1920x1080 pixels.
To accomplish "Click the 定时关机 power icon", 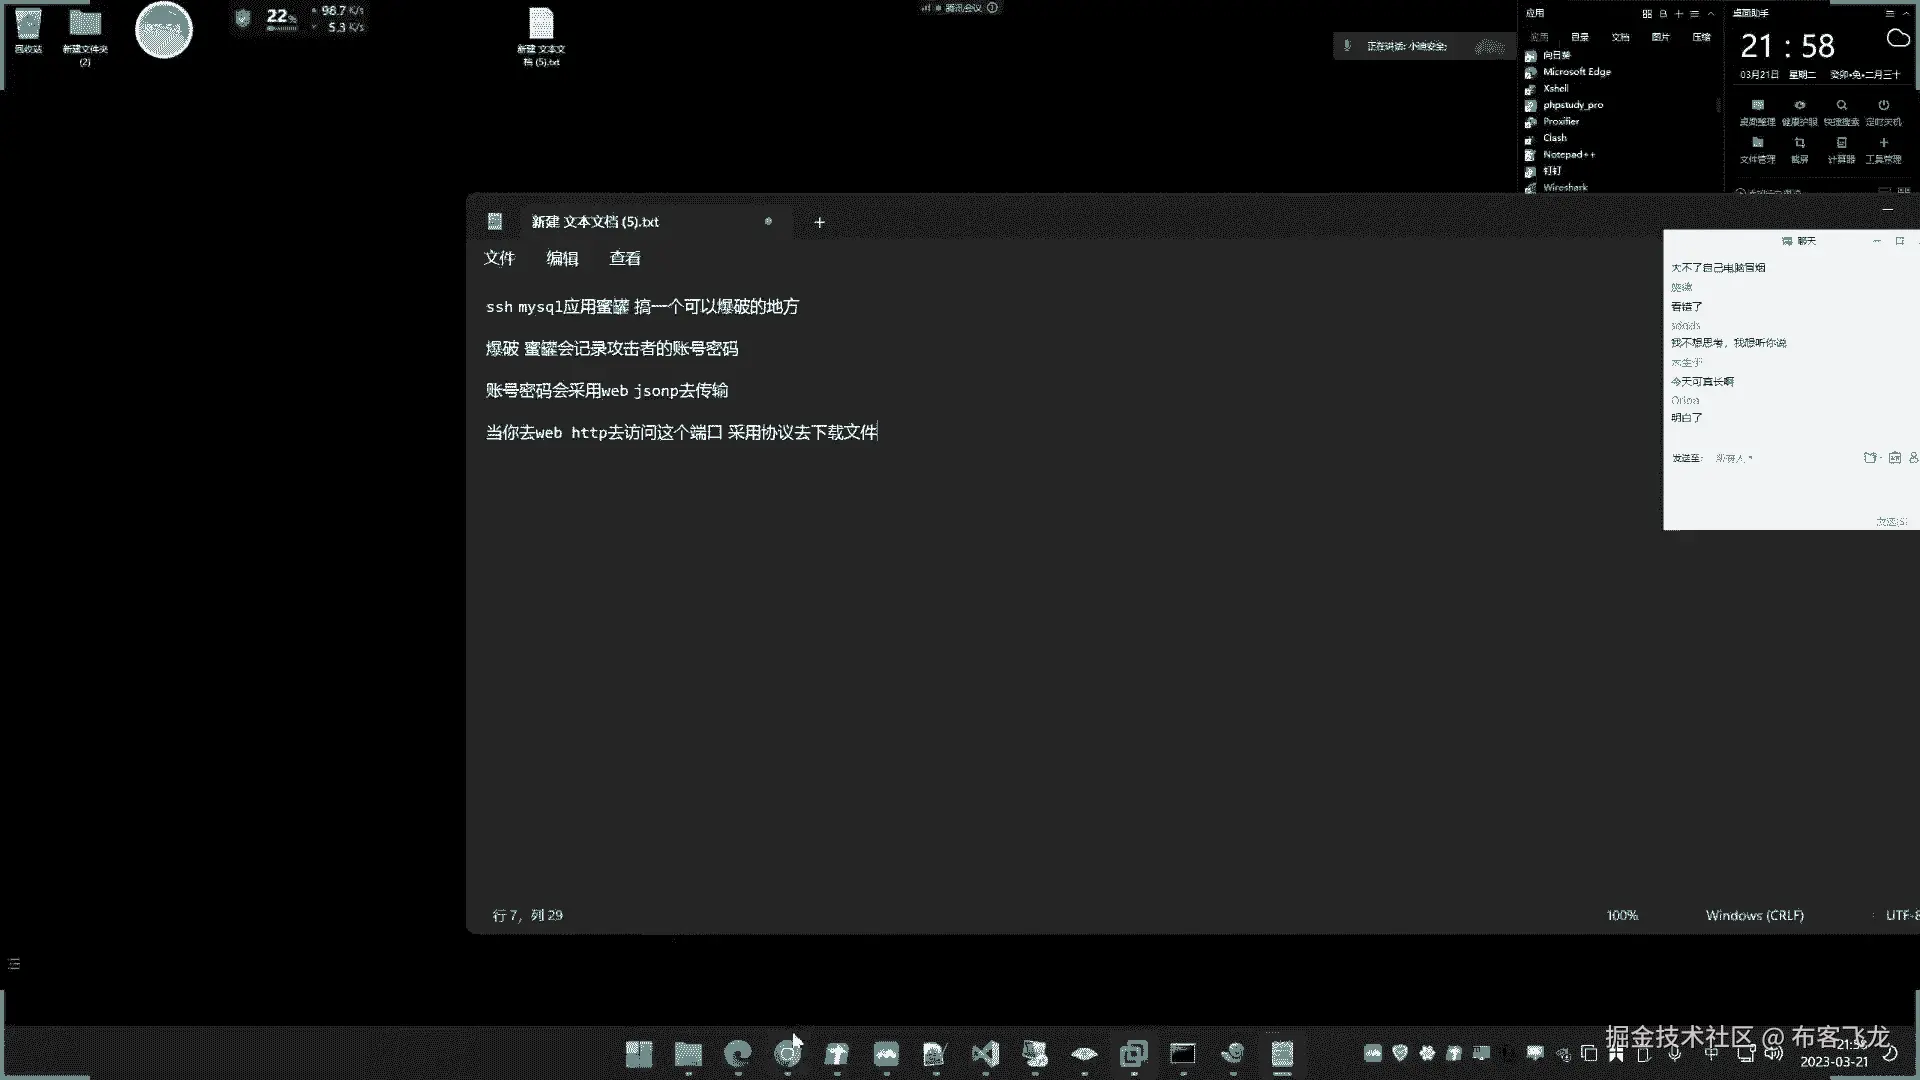I will pyautogui.click(x=1883, y=105).
